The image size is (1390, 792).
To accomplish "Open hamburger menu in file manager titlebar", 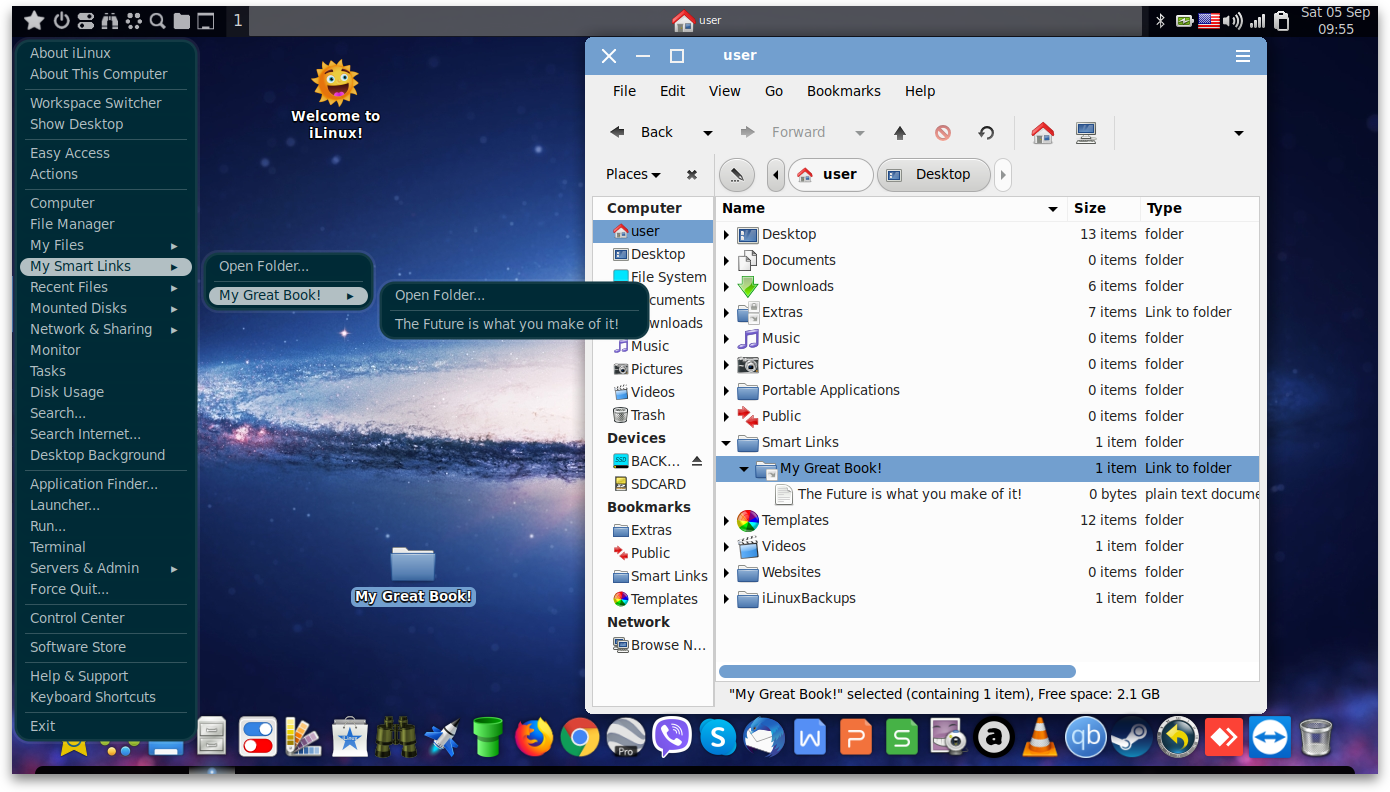I will tap(1243, 56).
